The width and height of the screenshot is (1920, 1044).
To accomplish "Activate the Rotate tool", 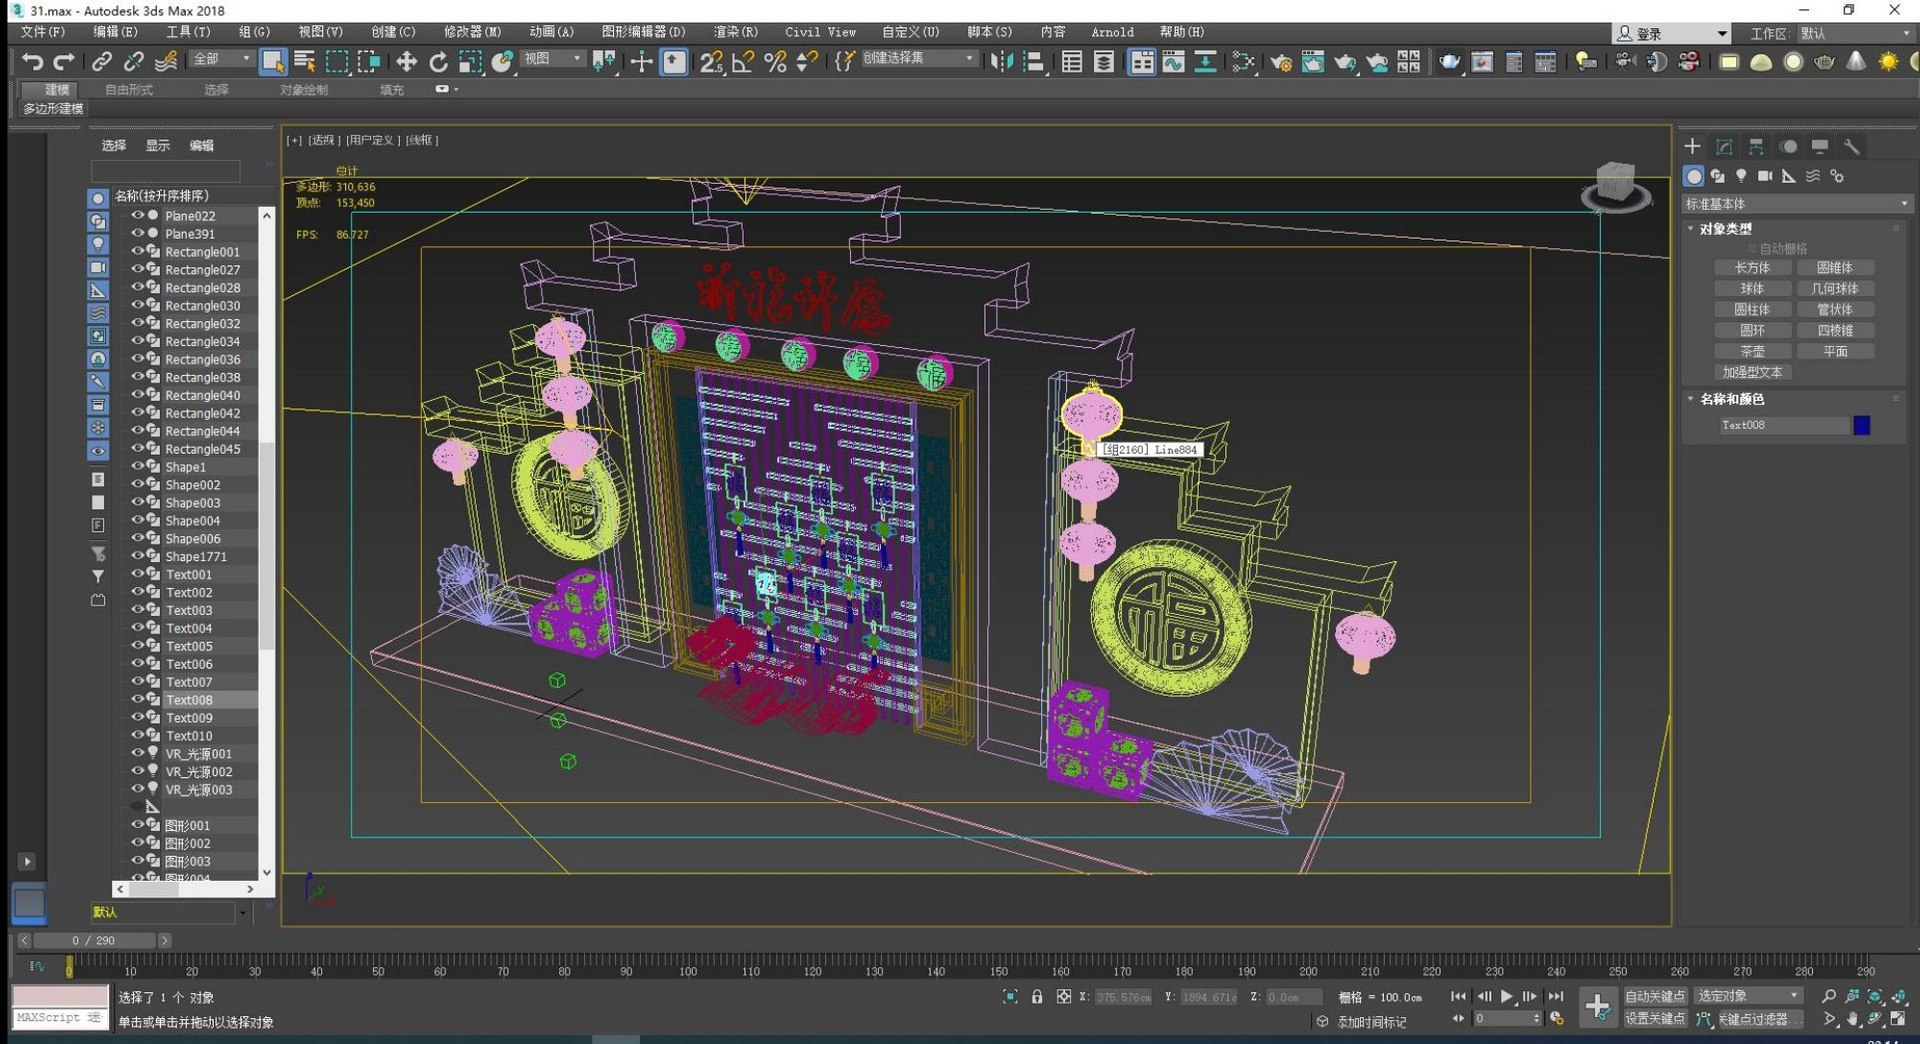I will click(438, 62).
